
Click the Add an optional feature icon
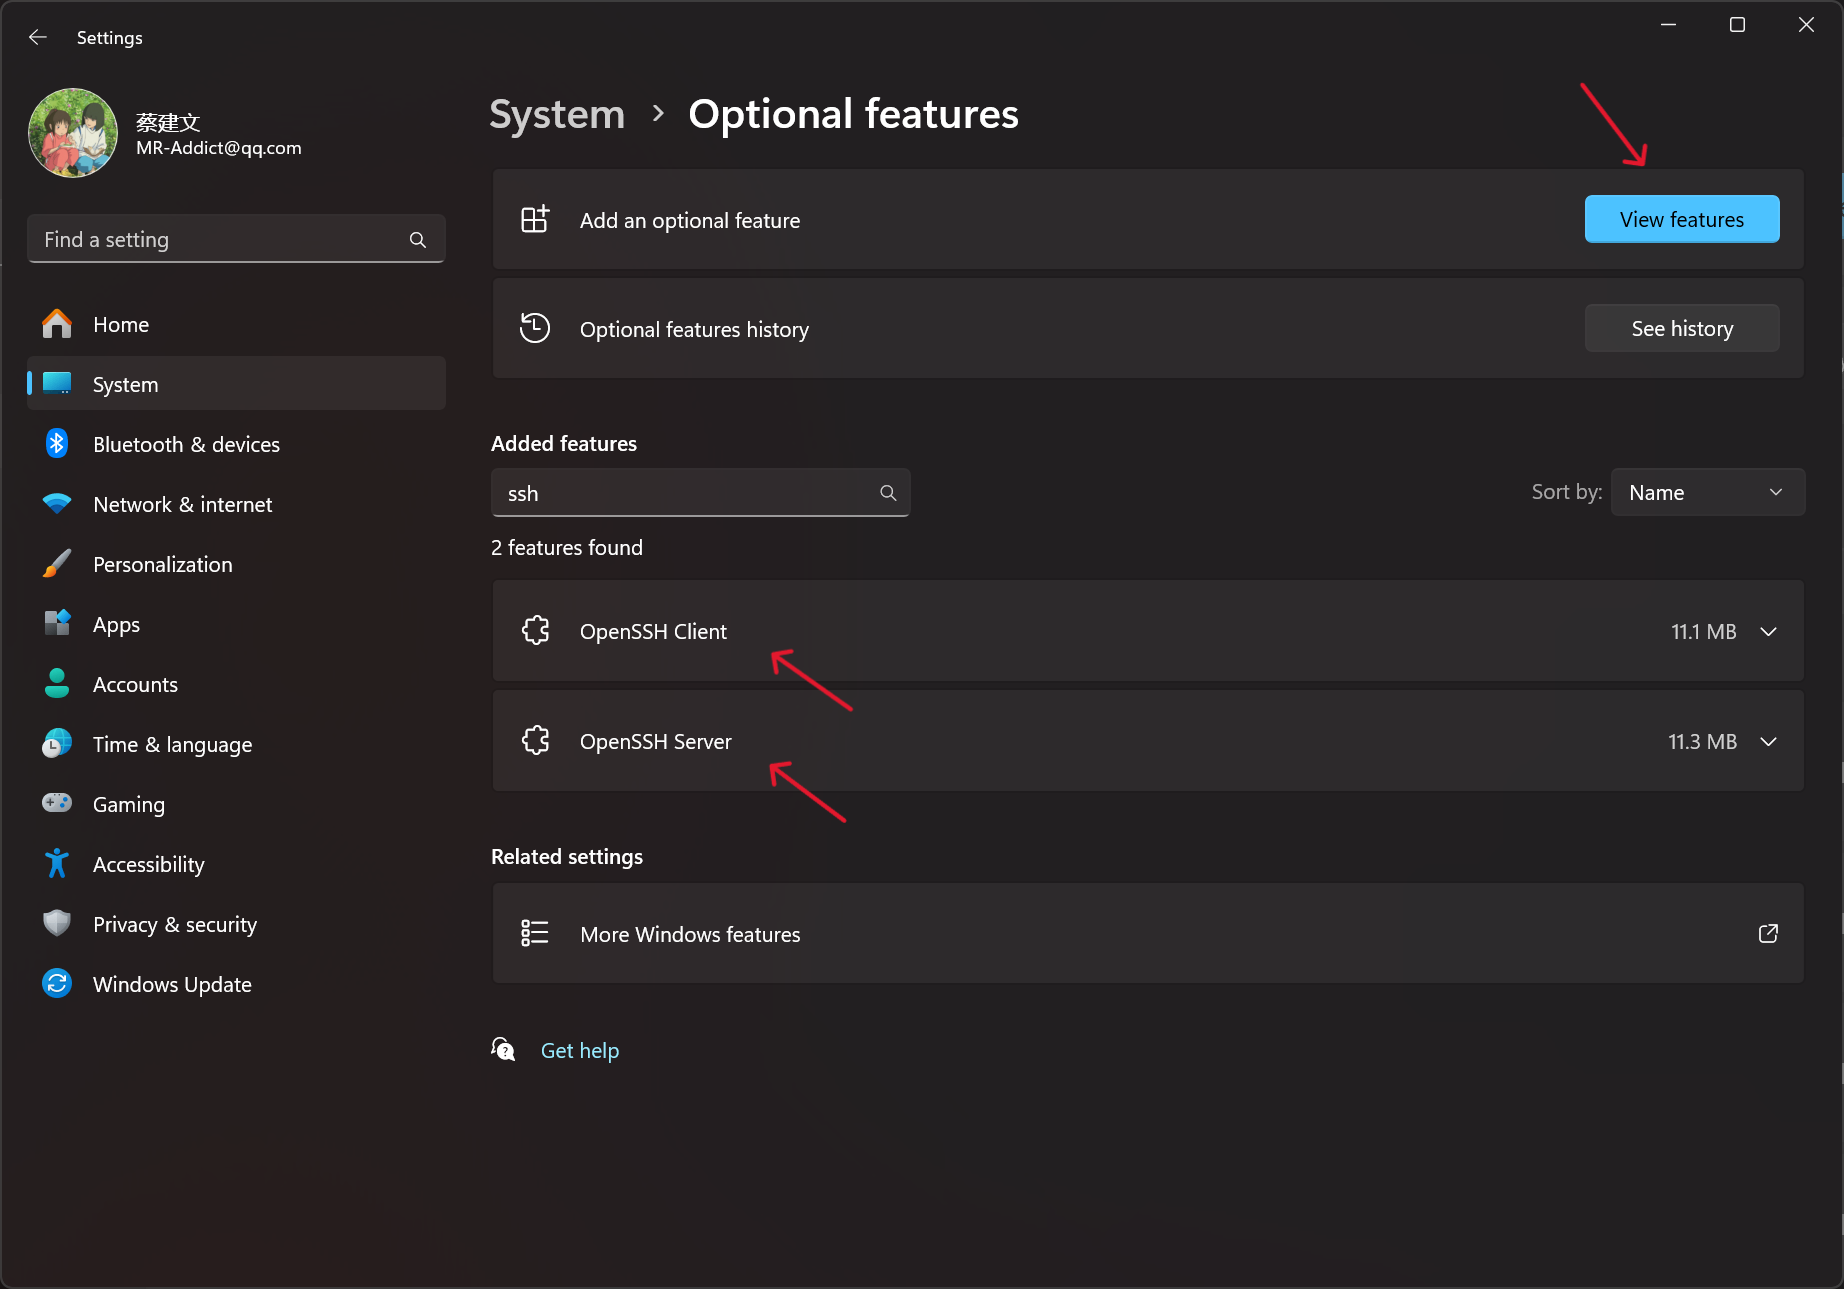click(x=535, y=219)
